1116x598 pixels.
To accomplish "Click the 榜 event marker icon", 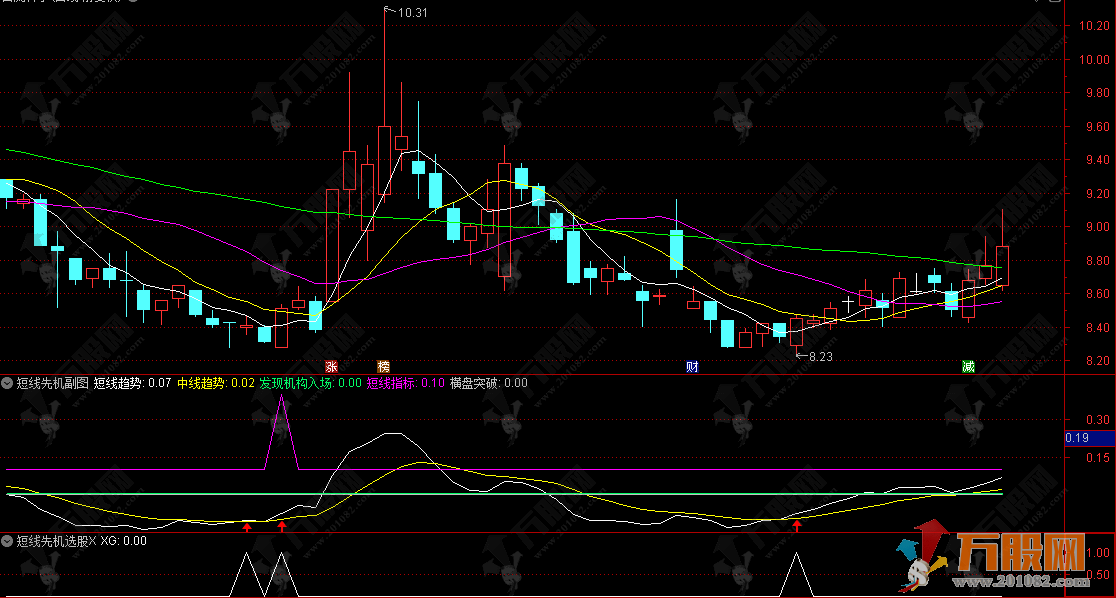I will coord(383,366).
